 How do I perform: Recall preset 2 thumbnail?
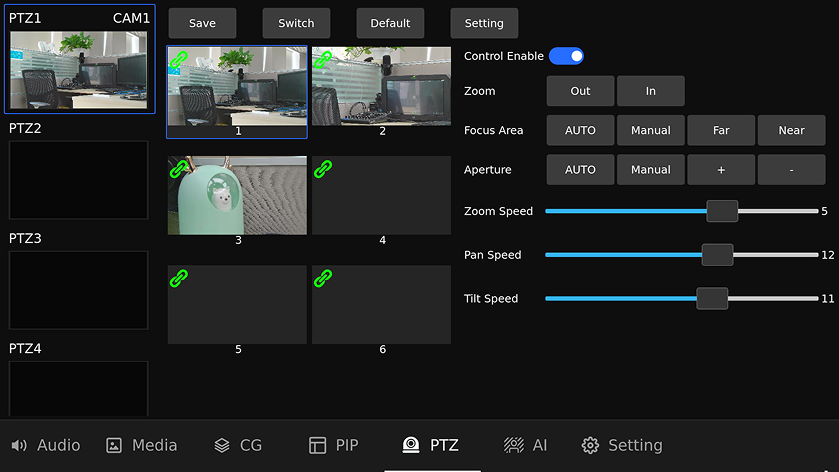coord(382,87)
